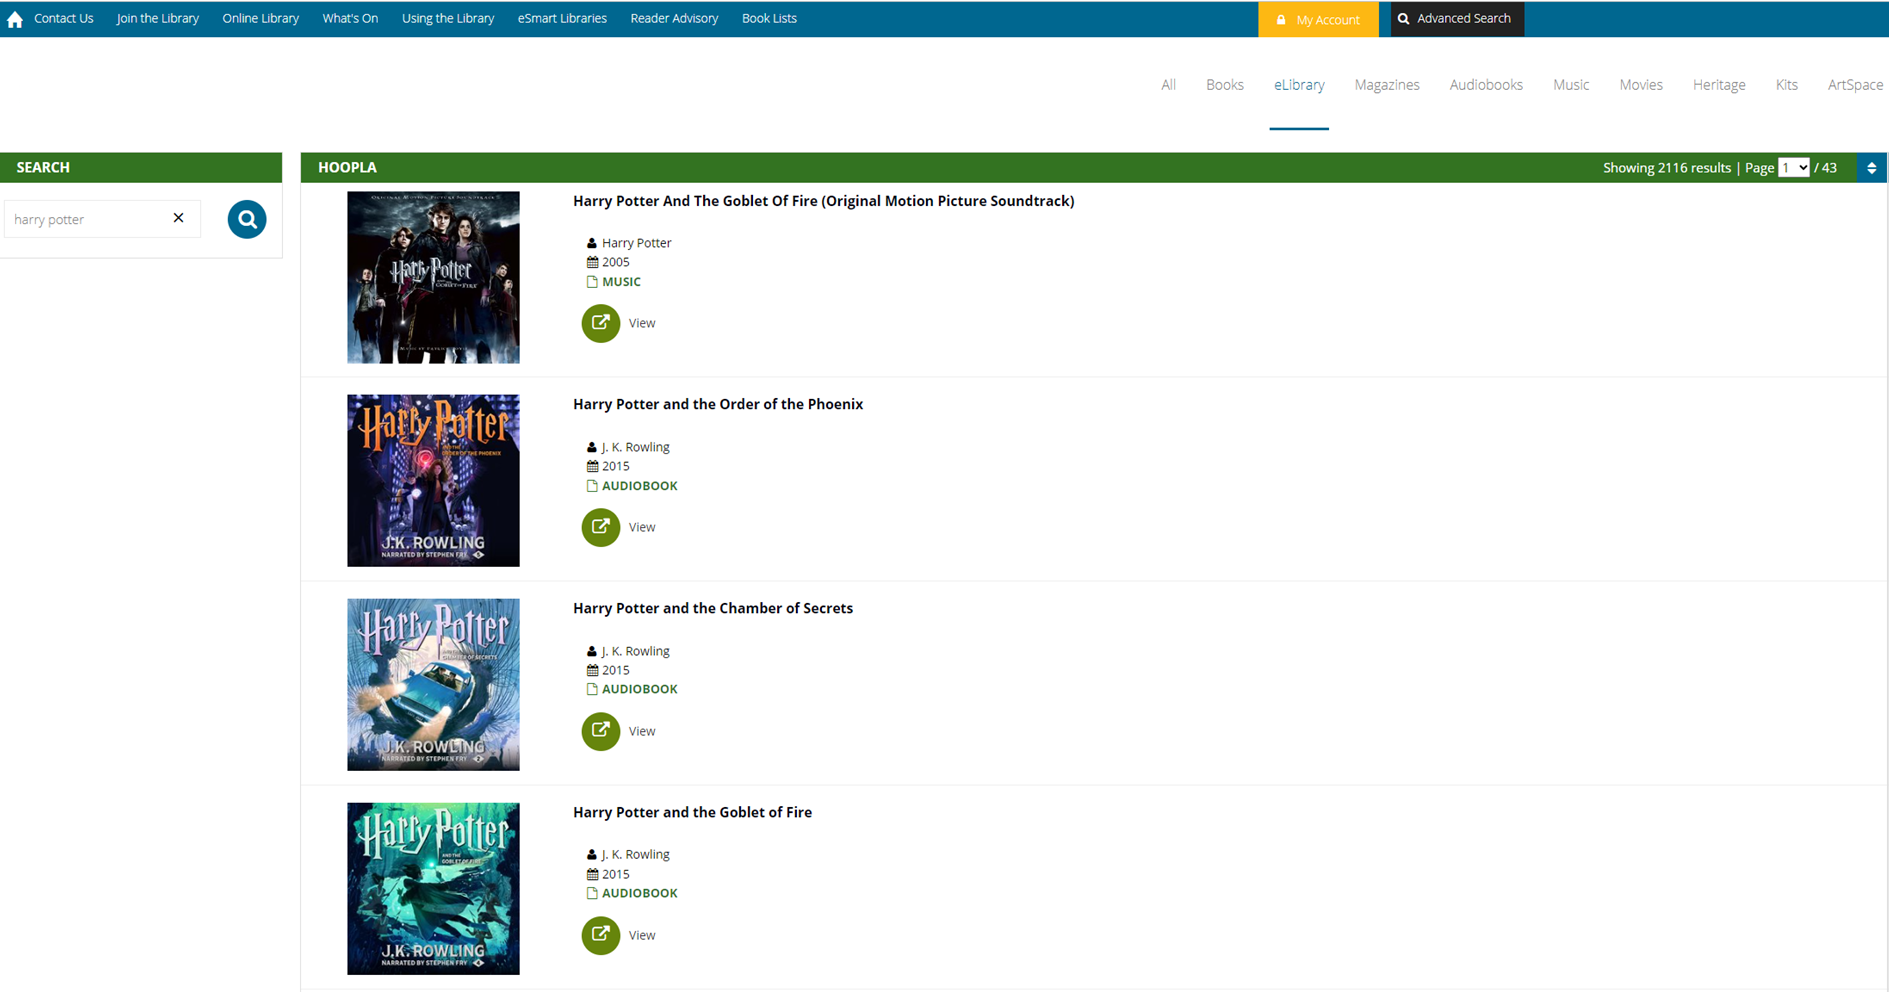1889x992 pixels.
Task: Open View icon for Goblet of Fire audiobook
Action: click(x=600, y=935)
